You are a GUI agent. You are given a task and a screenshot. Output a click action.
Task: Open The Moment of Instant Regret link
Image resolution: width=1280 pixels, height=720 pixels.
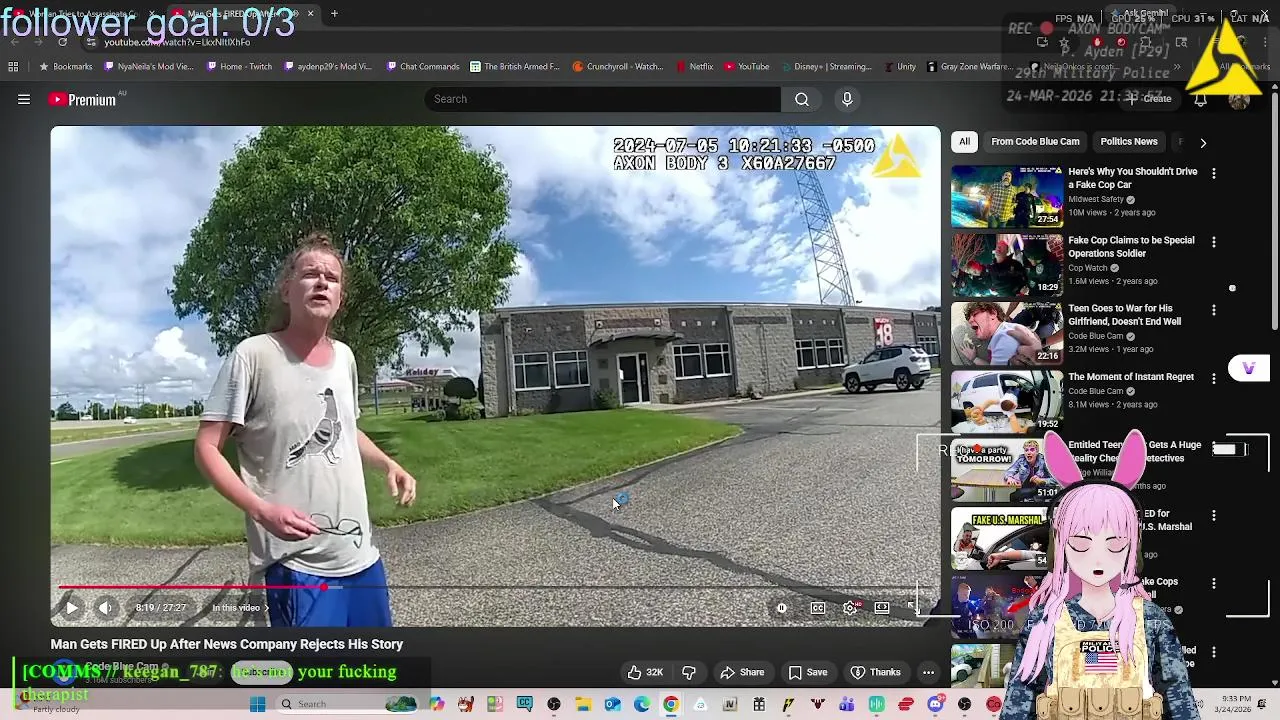pos(1131,377)
